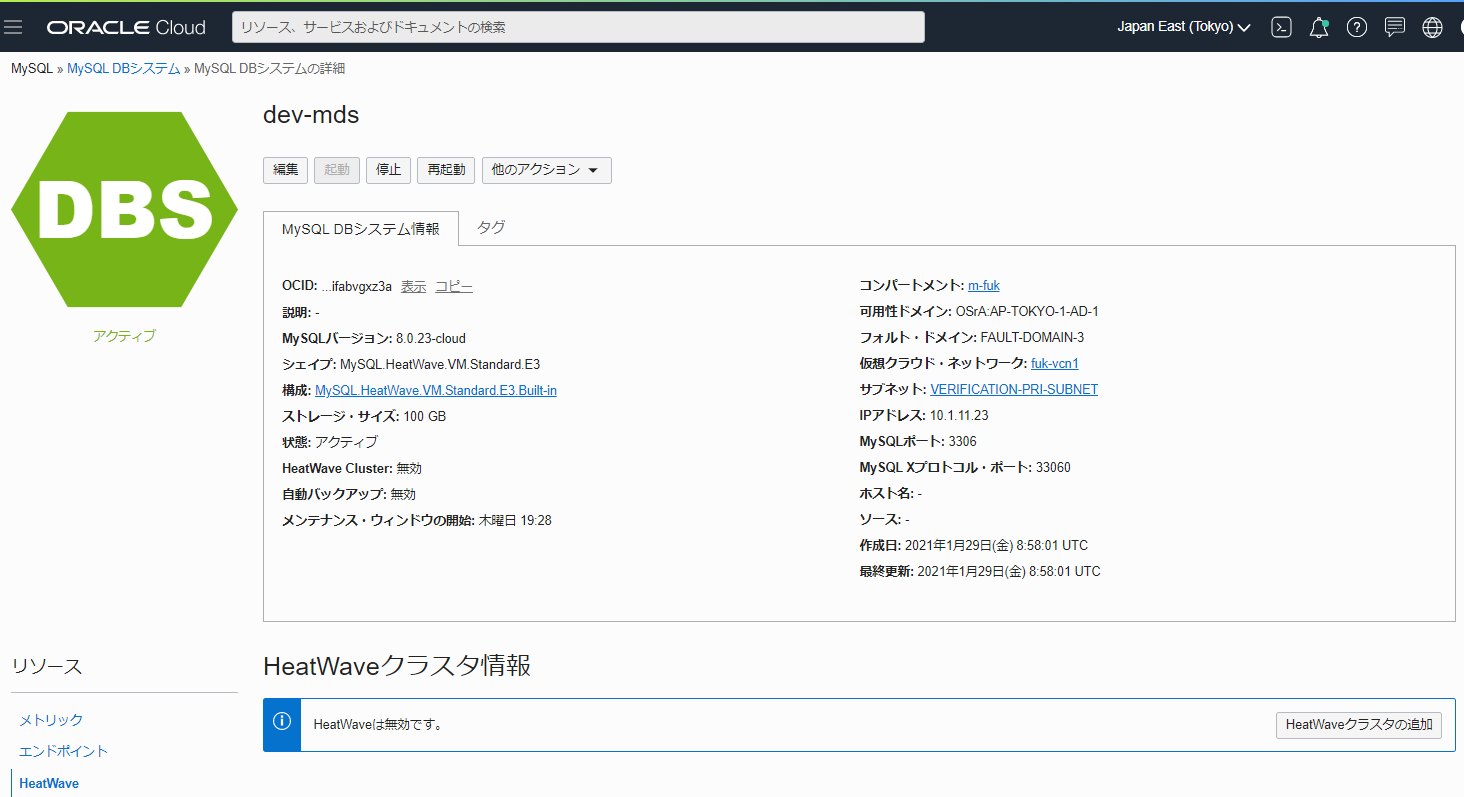Open the notifications bell
The width and height of the screenshot is (1464, 797).
(1319, 27)
